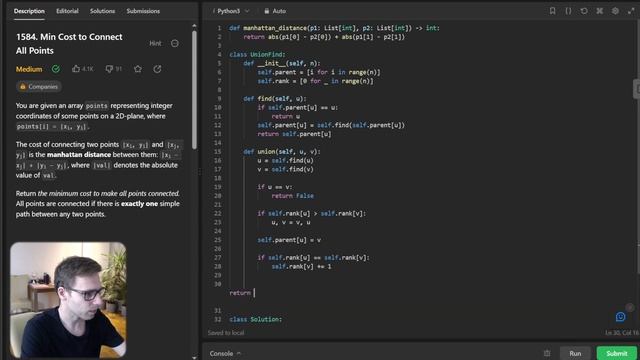The image size is (640, 360).
Task: Click the format code braces icon
Action: [568, 11]
